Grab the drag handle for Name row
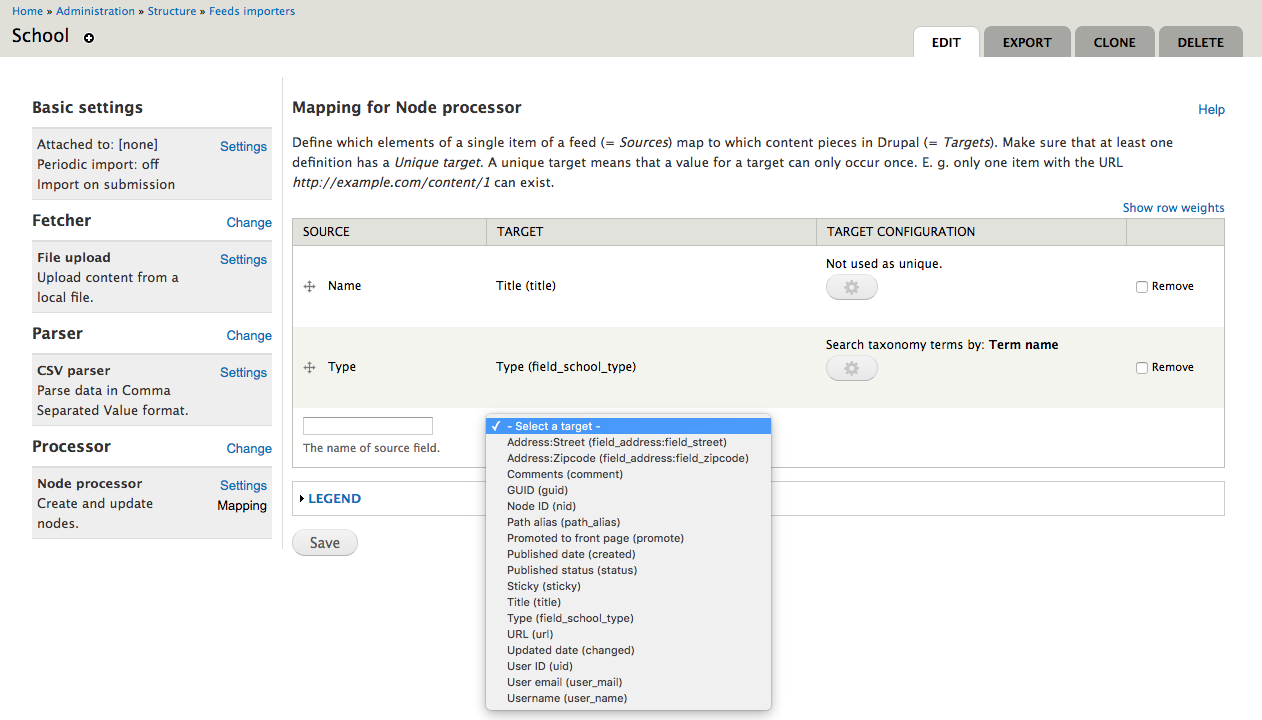1262x720 pixels. 310,287
